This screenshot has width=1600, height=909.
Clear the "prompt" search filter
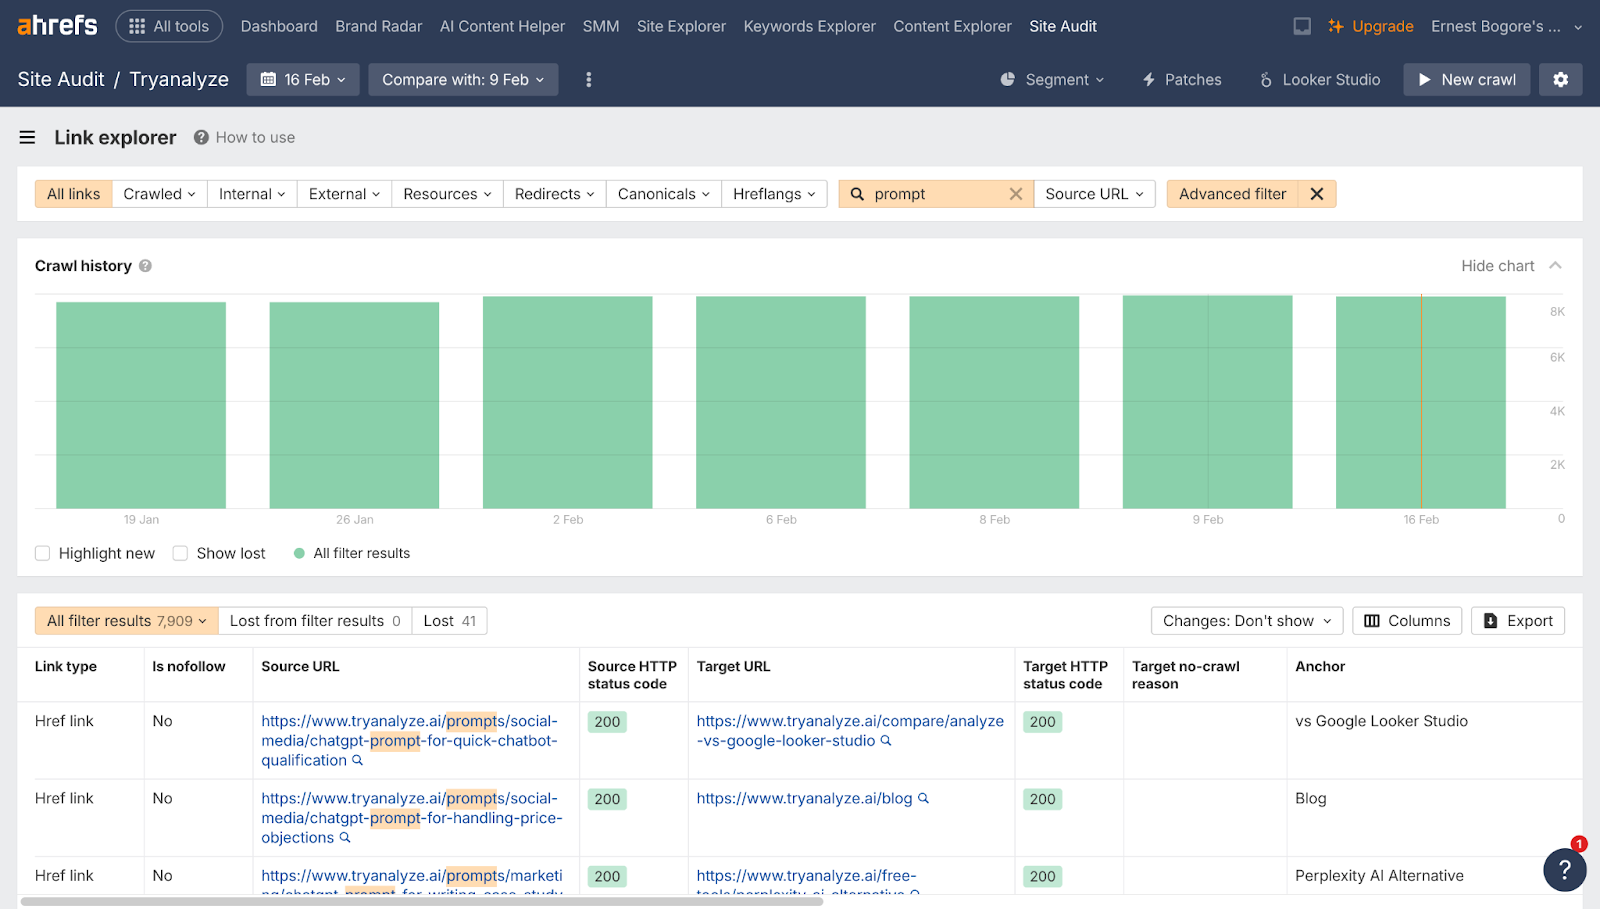(1017, 193)
